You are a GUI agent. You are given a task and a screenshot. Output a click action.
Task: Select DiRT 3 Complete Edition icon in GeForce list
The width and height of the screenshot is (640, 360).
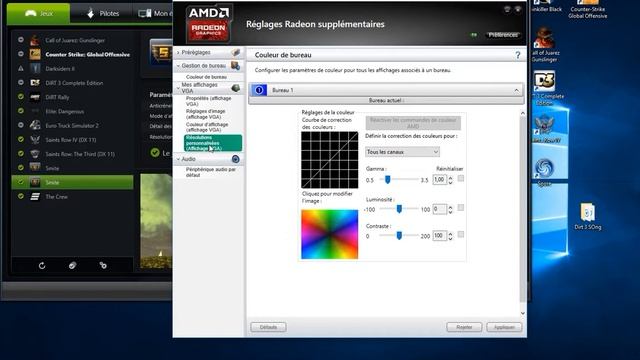pyautogui.click(x=35, y=83)
